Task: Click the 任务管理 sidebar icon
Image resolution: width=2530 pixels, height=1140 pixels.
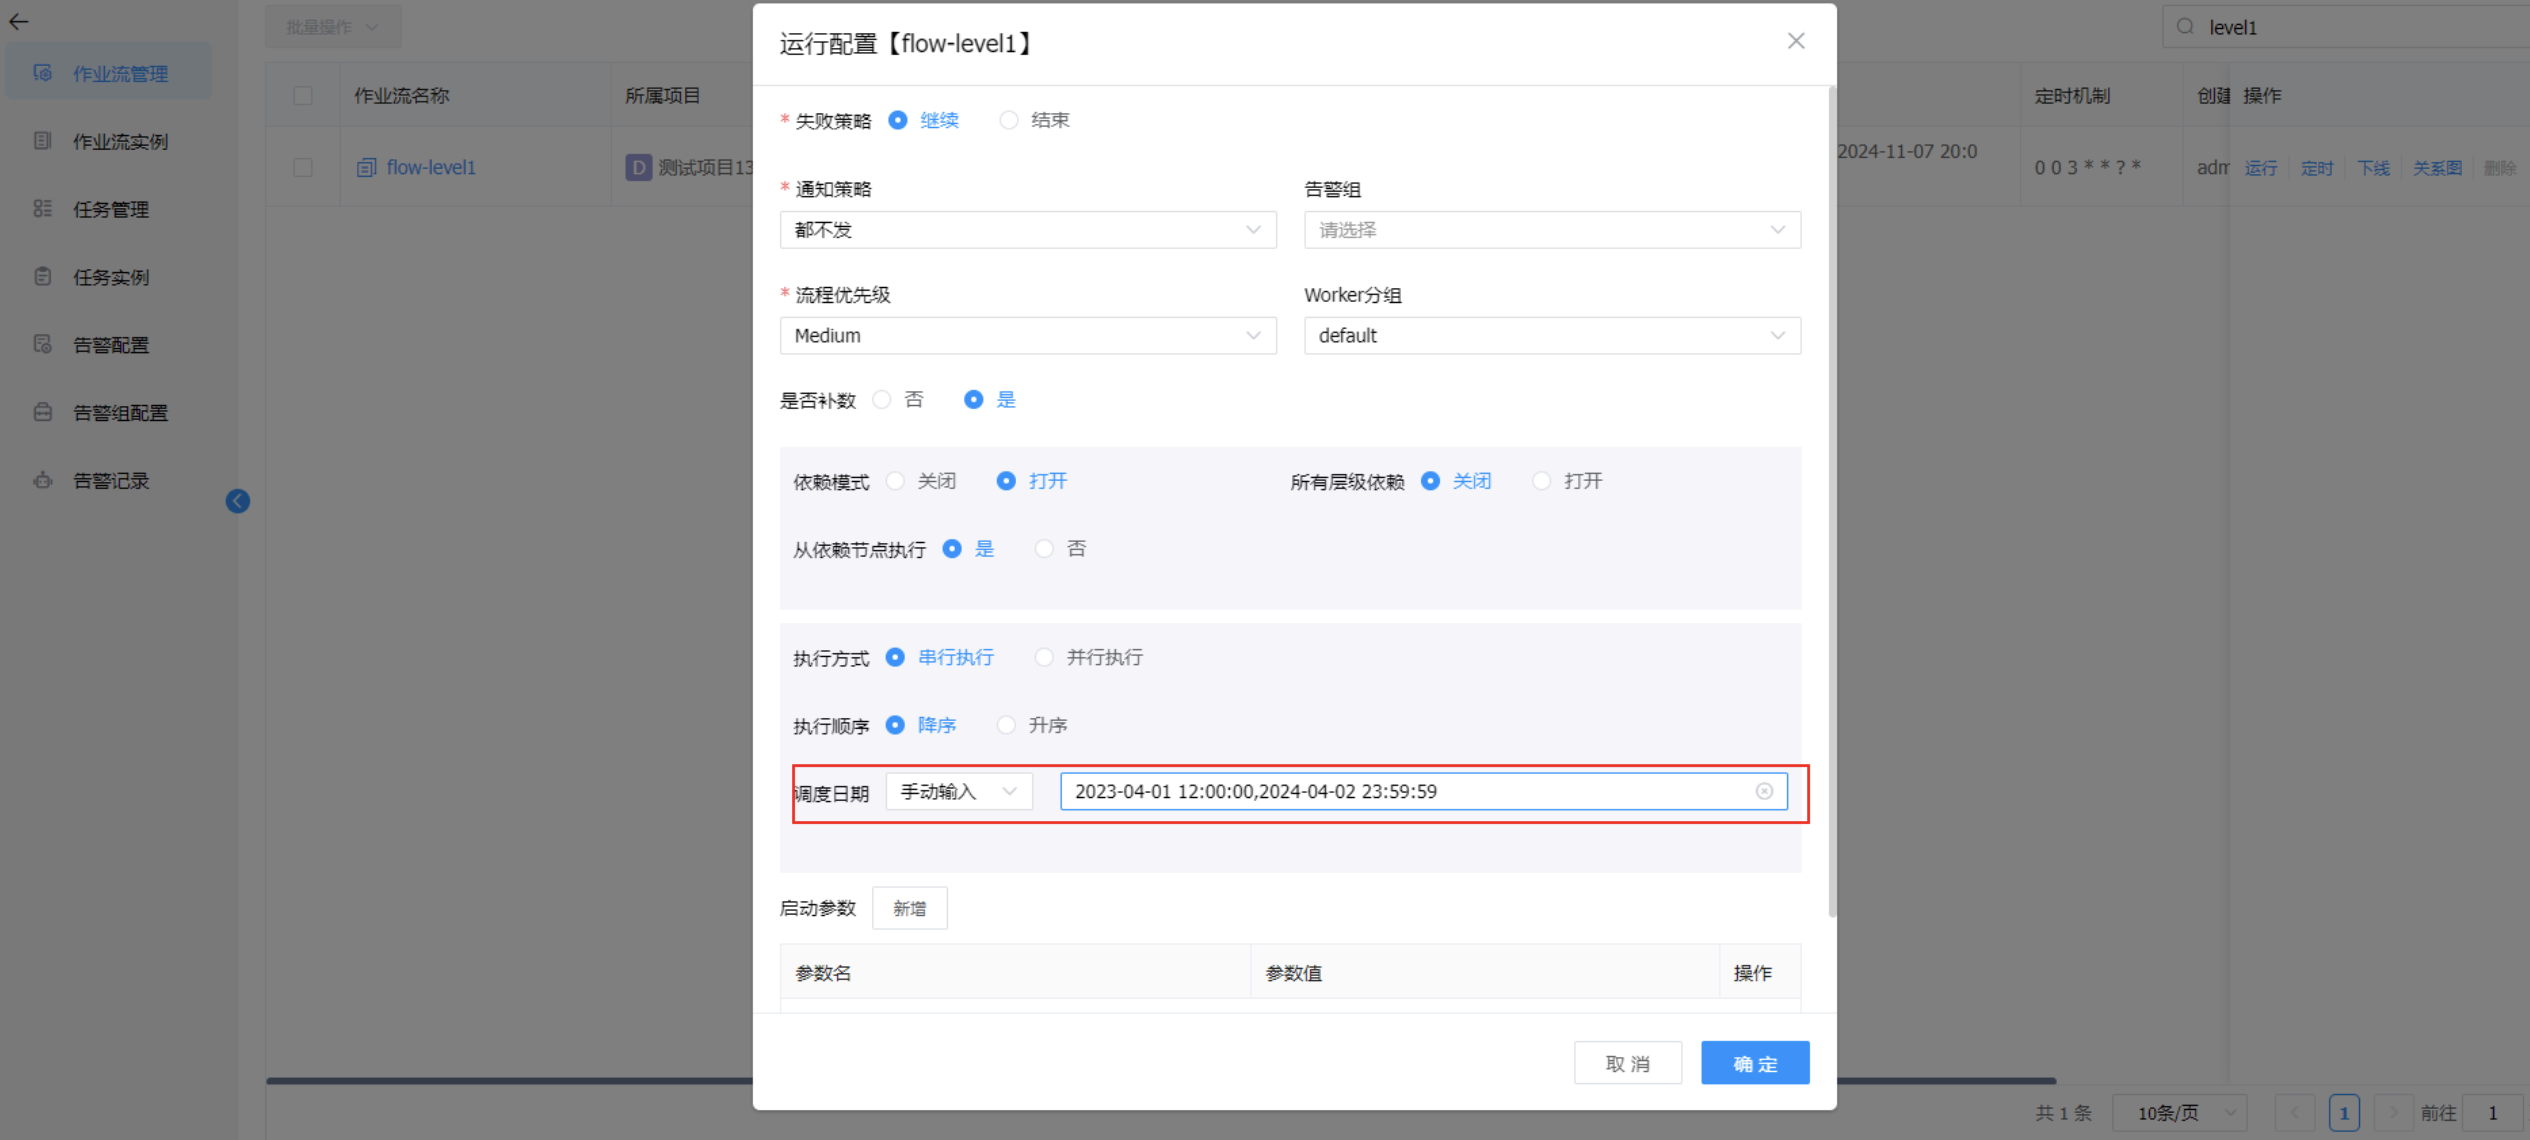Action: [x=43, y=208]
